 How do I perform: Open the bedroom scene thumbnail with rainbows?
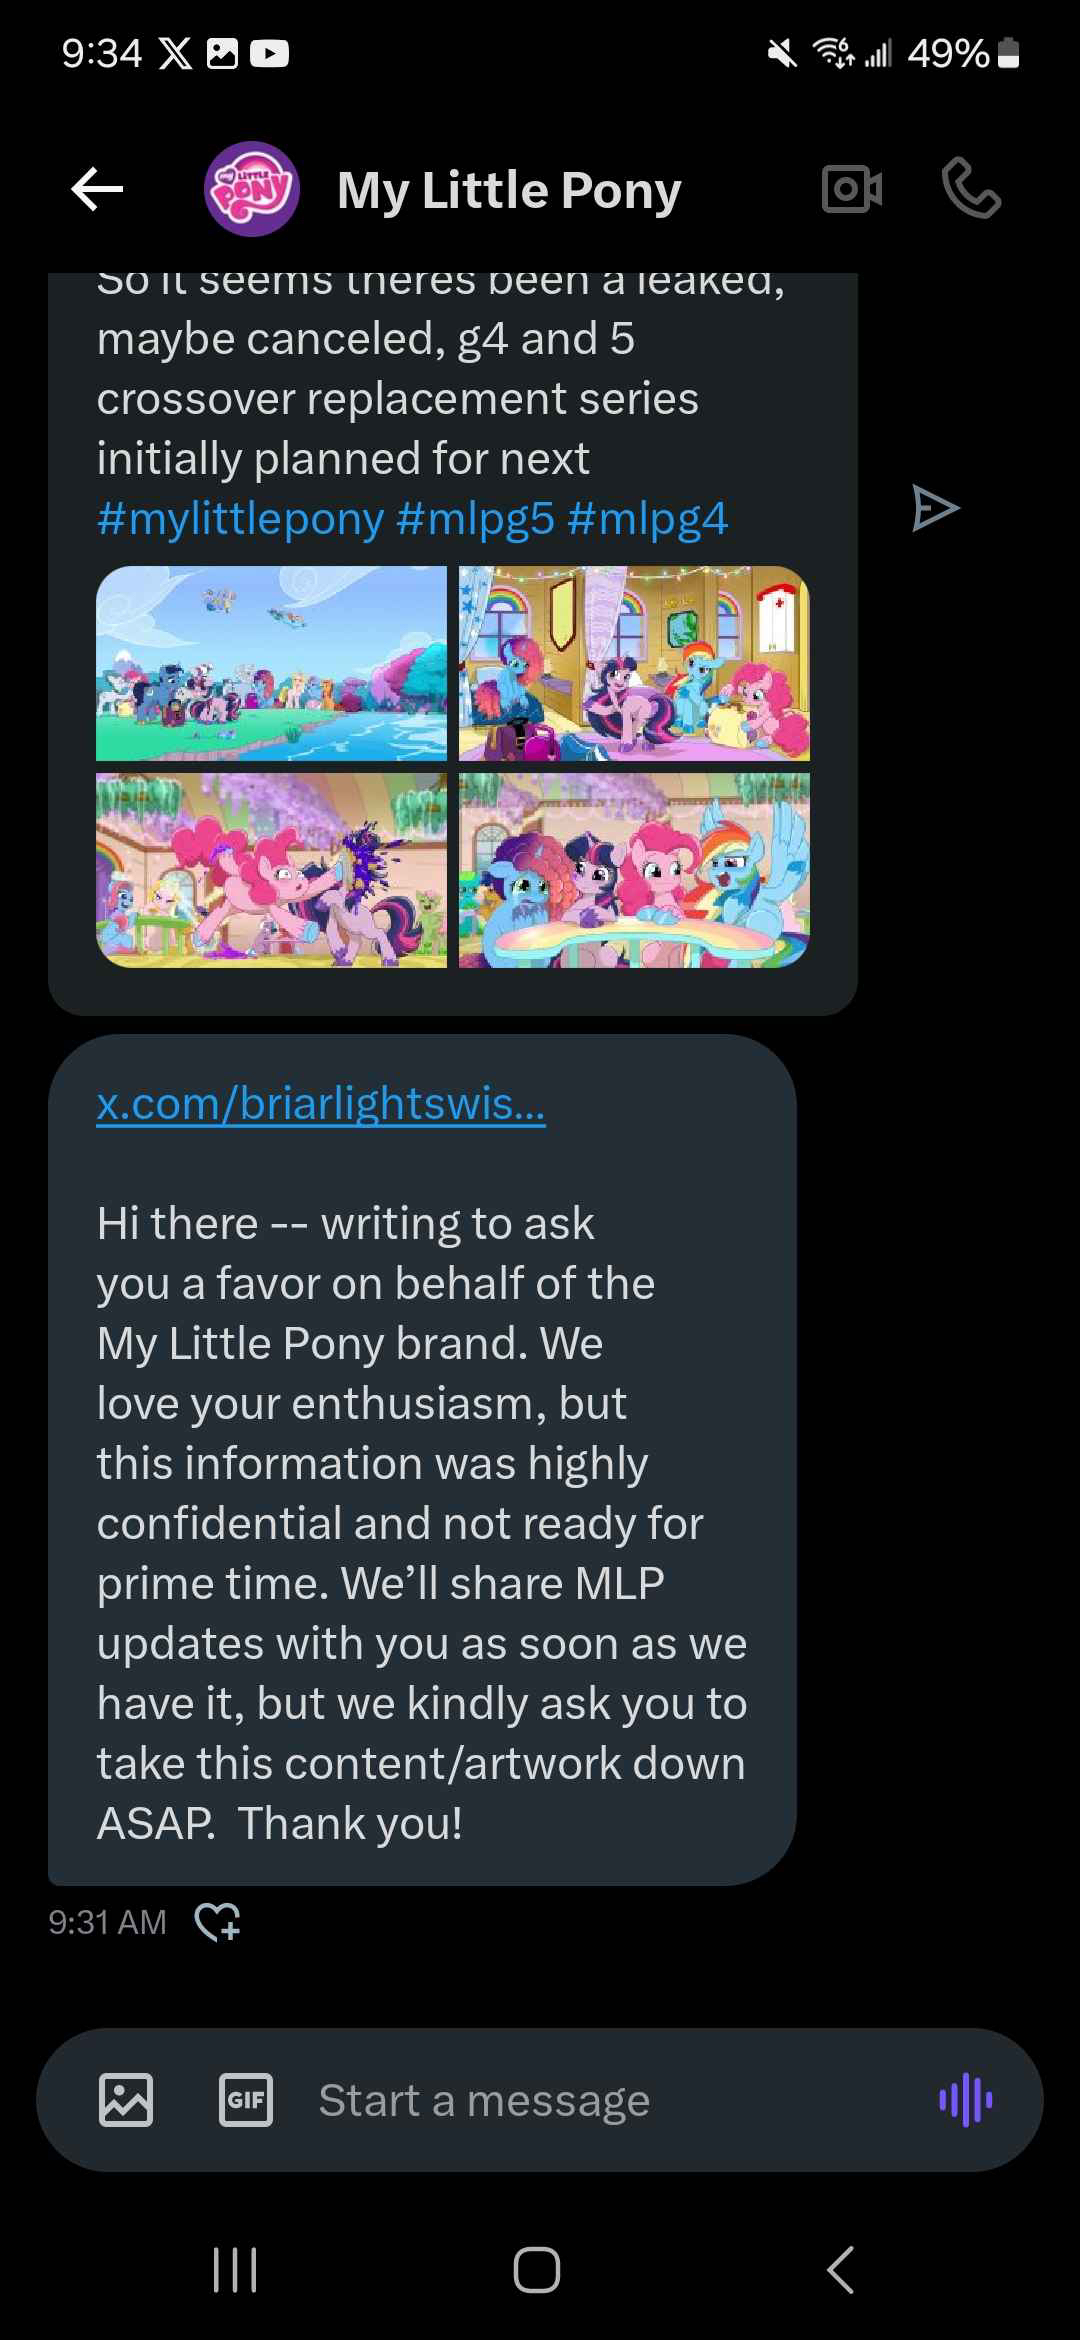634,663
